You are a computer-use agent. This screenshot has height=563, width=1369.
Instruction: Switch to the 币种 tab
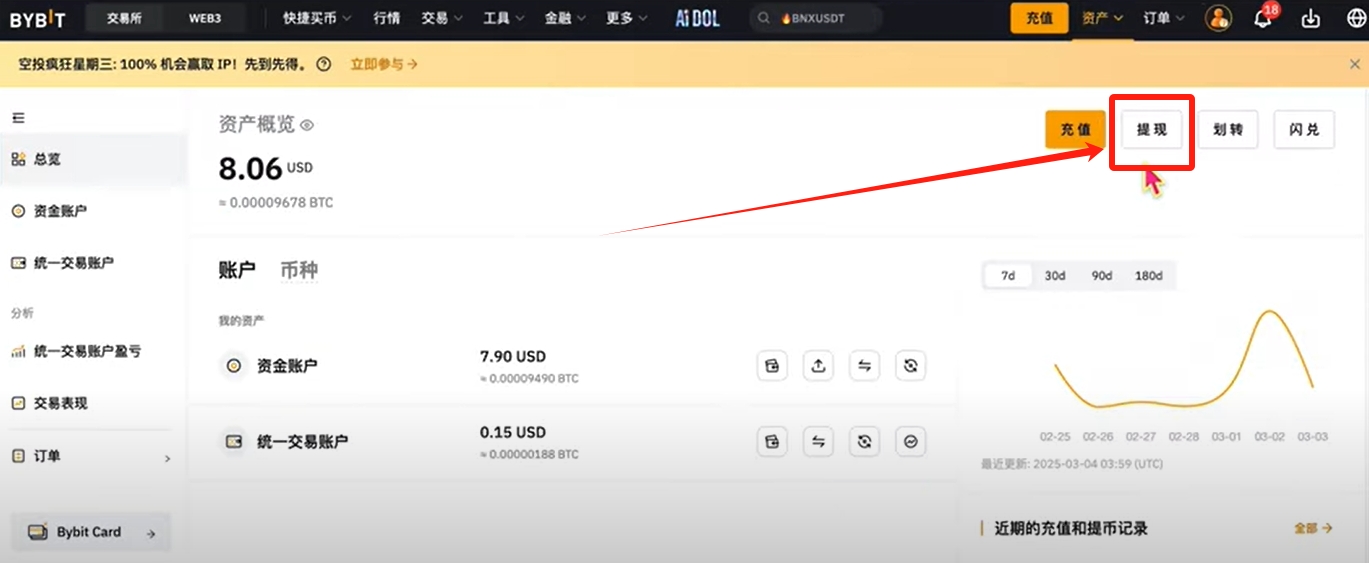299,270
